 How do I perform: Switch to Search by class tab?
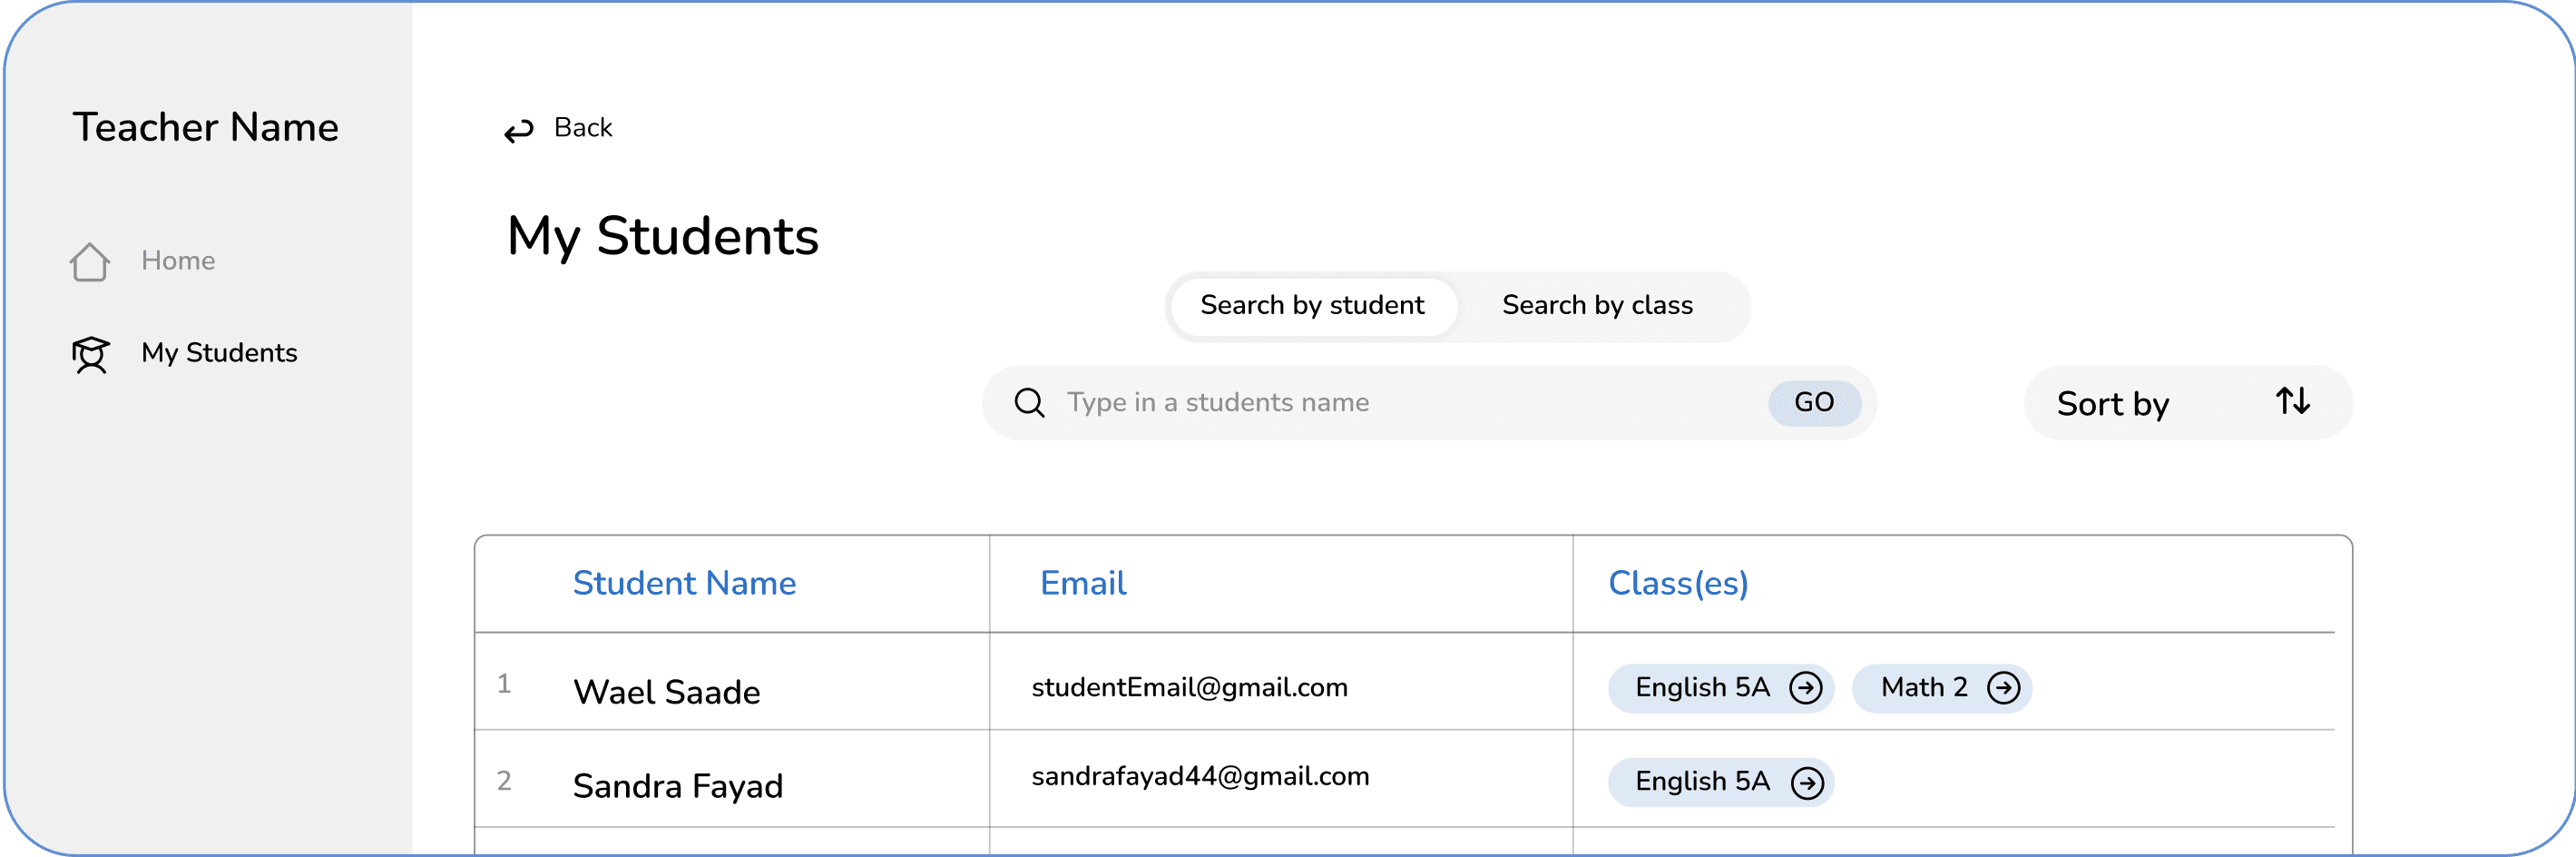(1597, 306)
